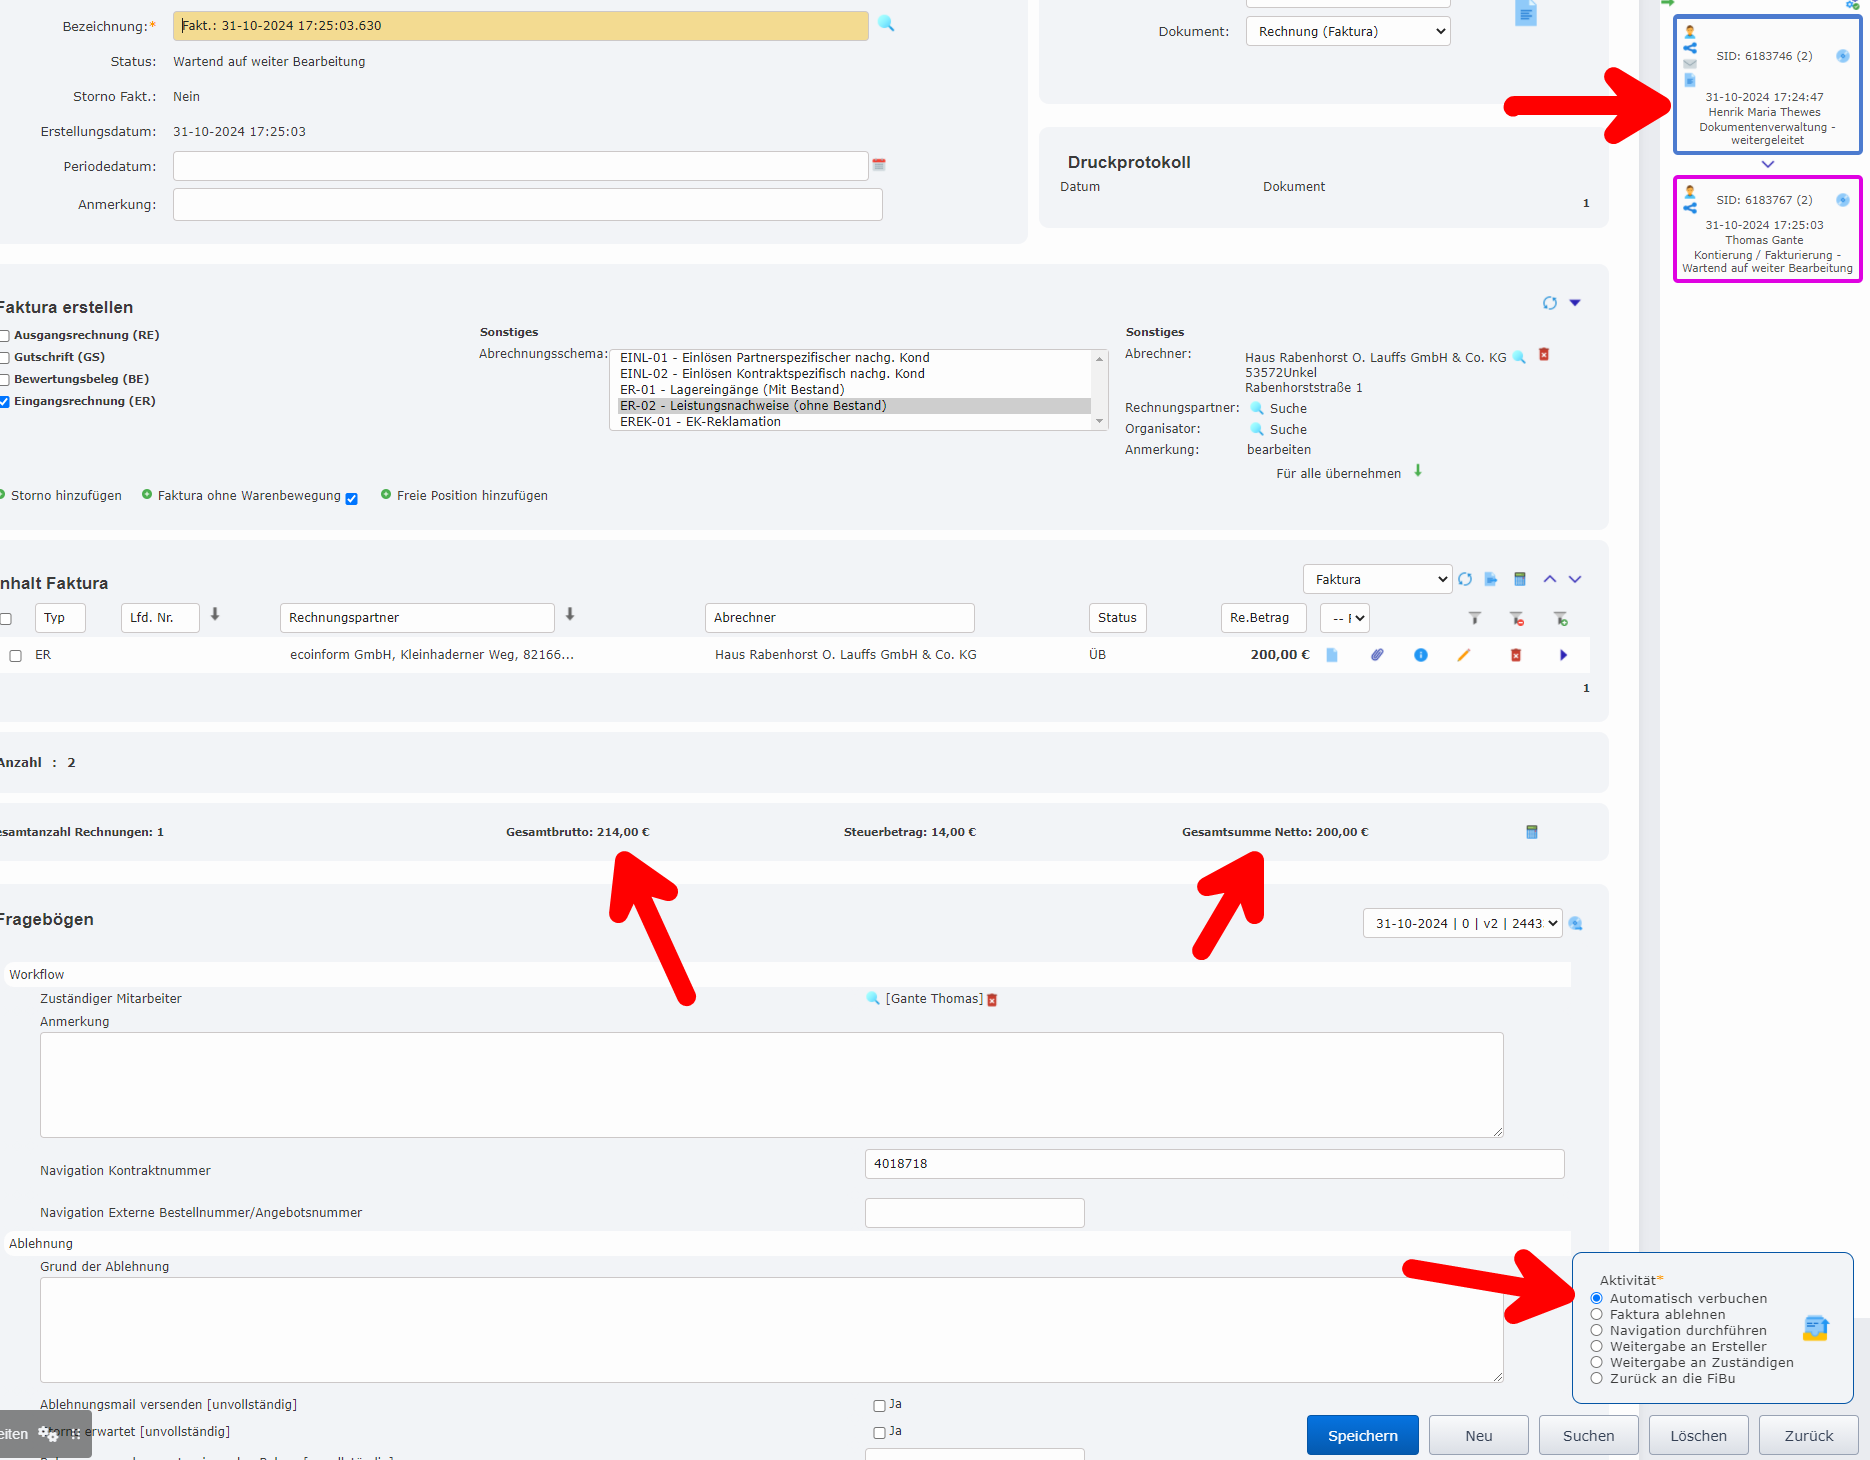This screenshot has width=1870, height=1460.
Task: Delete the ER invoice with the red trash icon
Action: tap(1516, 655)
